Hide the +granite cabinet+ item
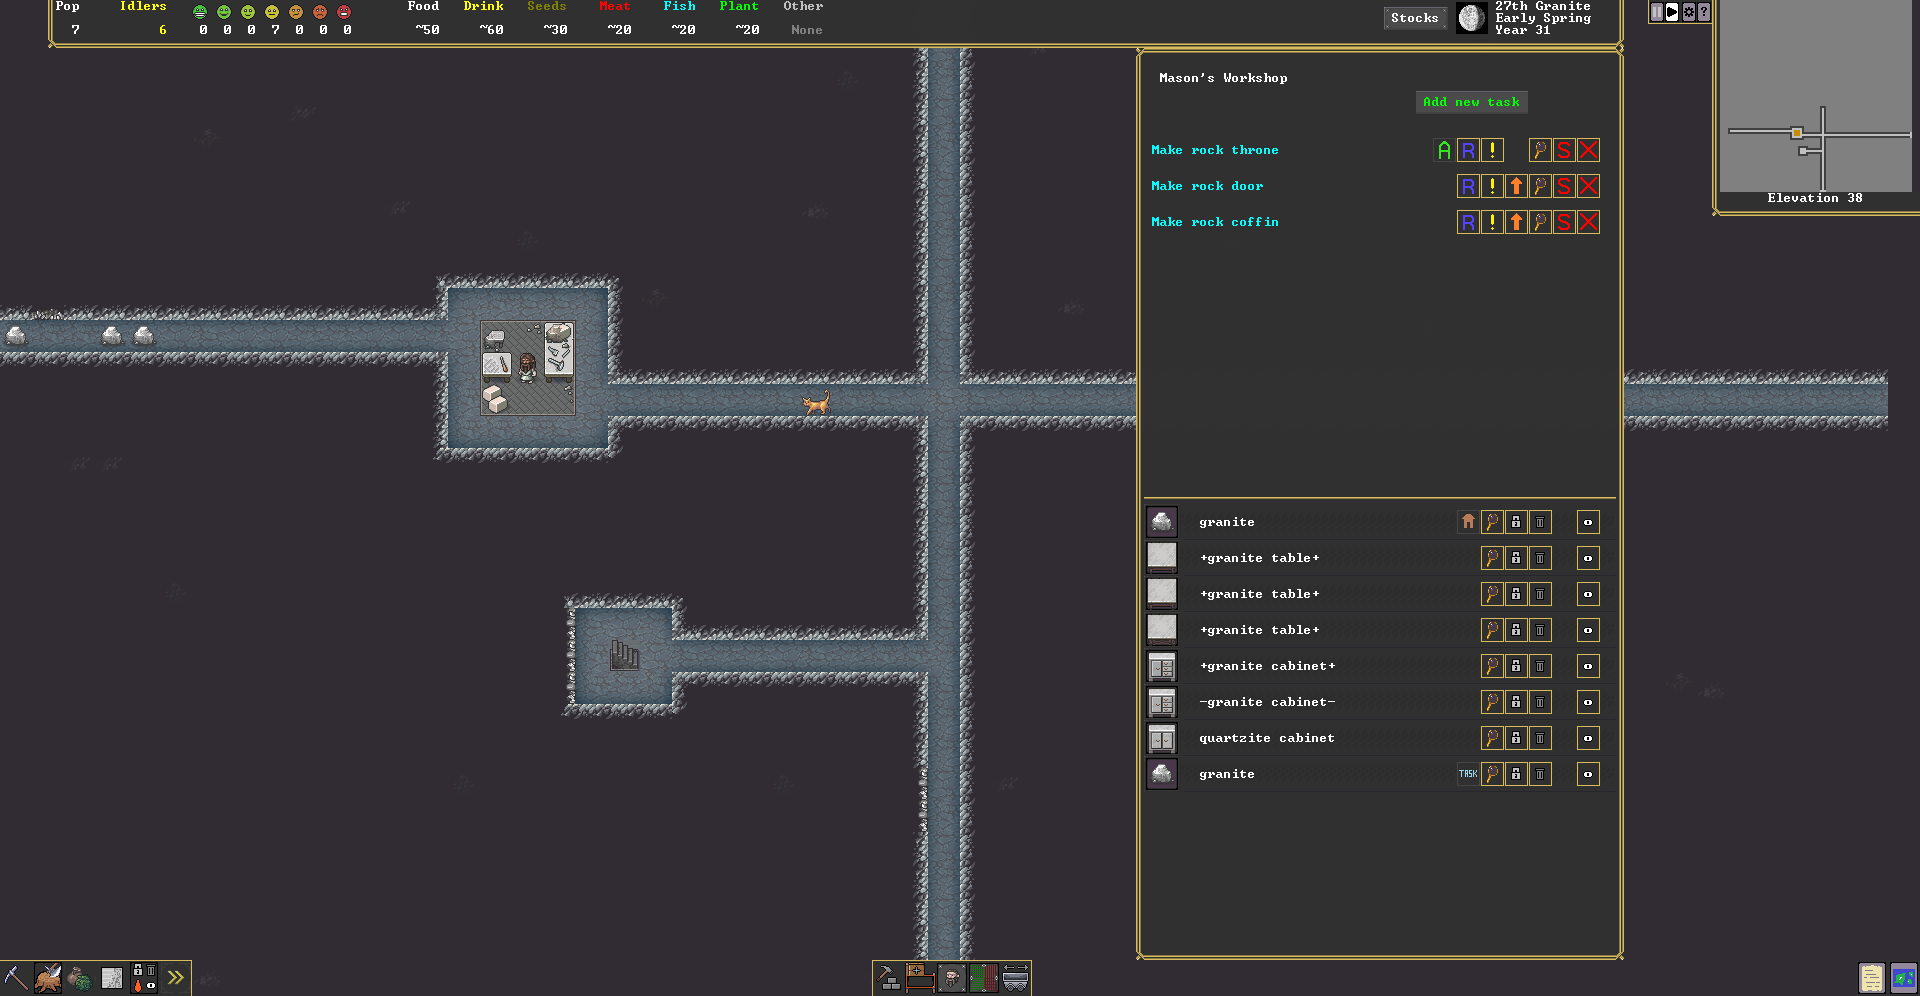 1588,666
